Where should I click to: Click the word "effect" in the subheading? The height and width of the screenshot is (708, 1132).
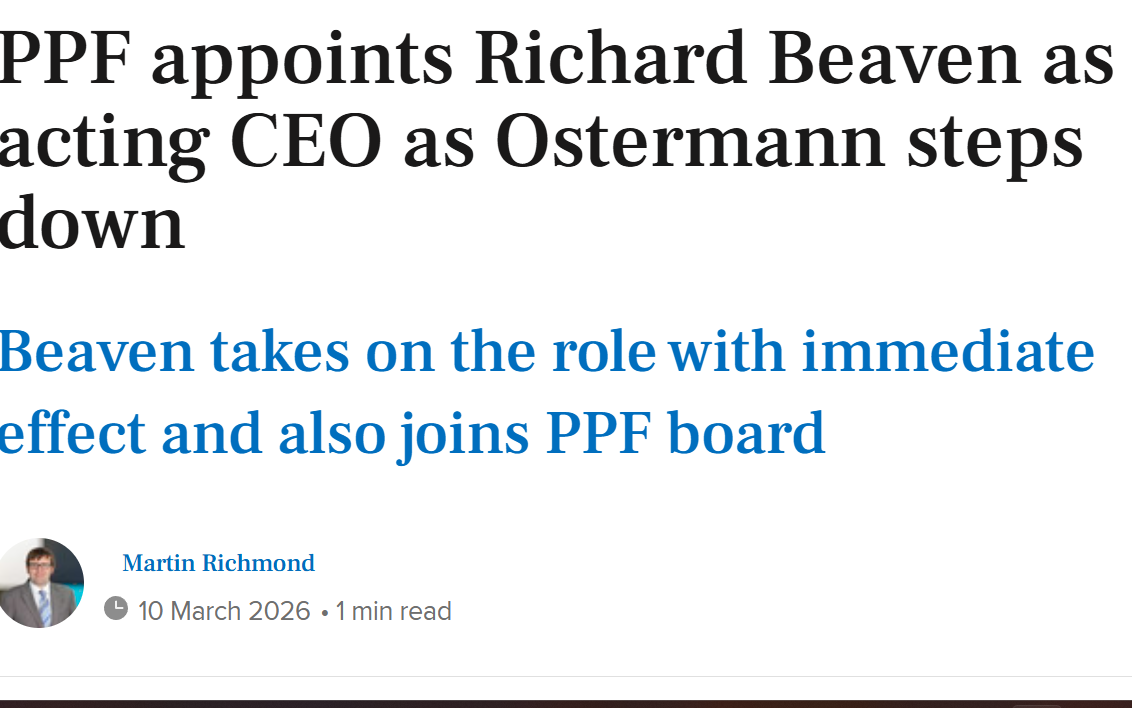click(73, 433)
